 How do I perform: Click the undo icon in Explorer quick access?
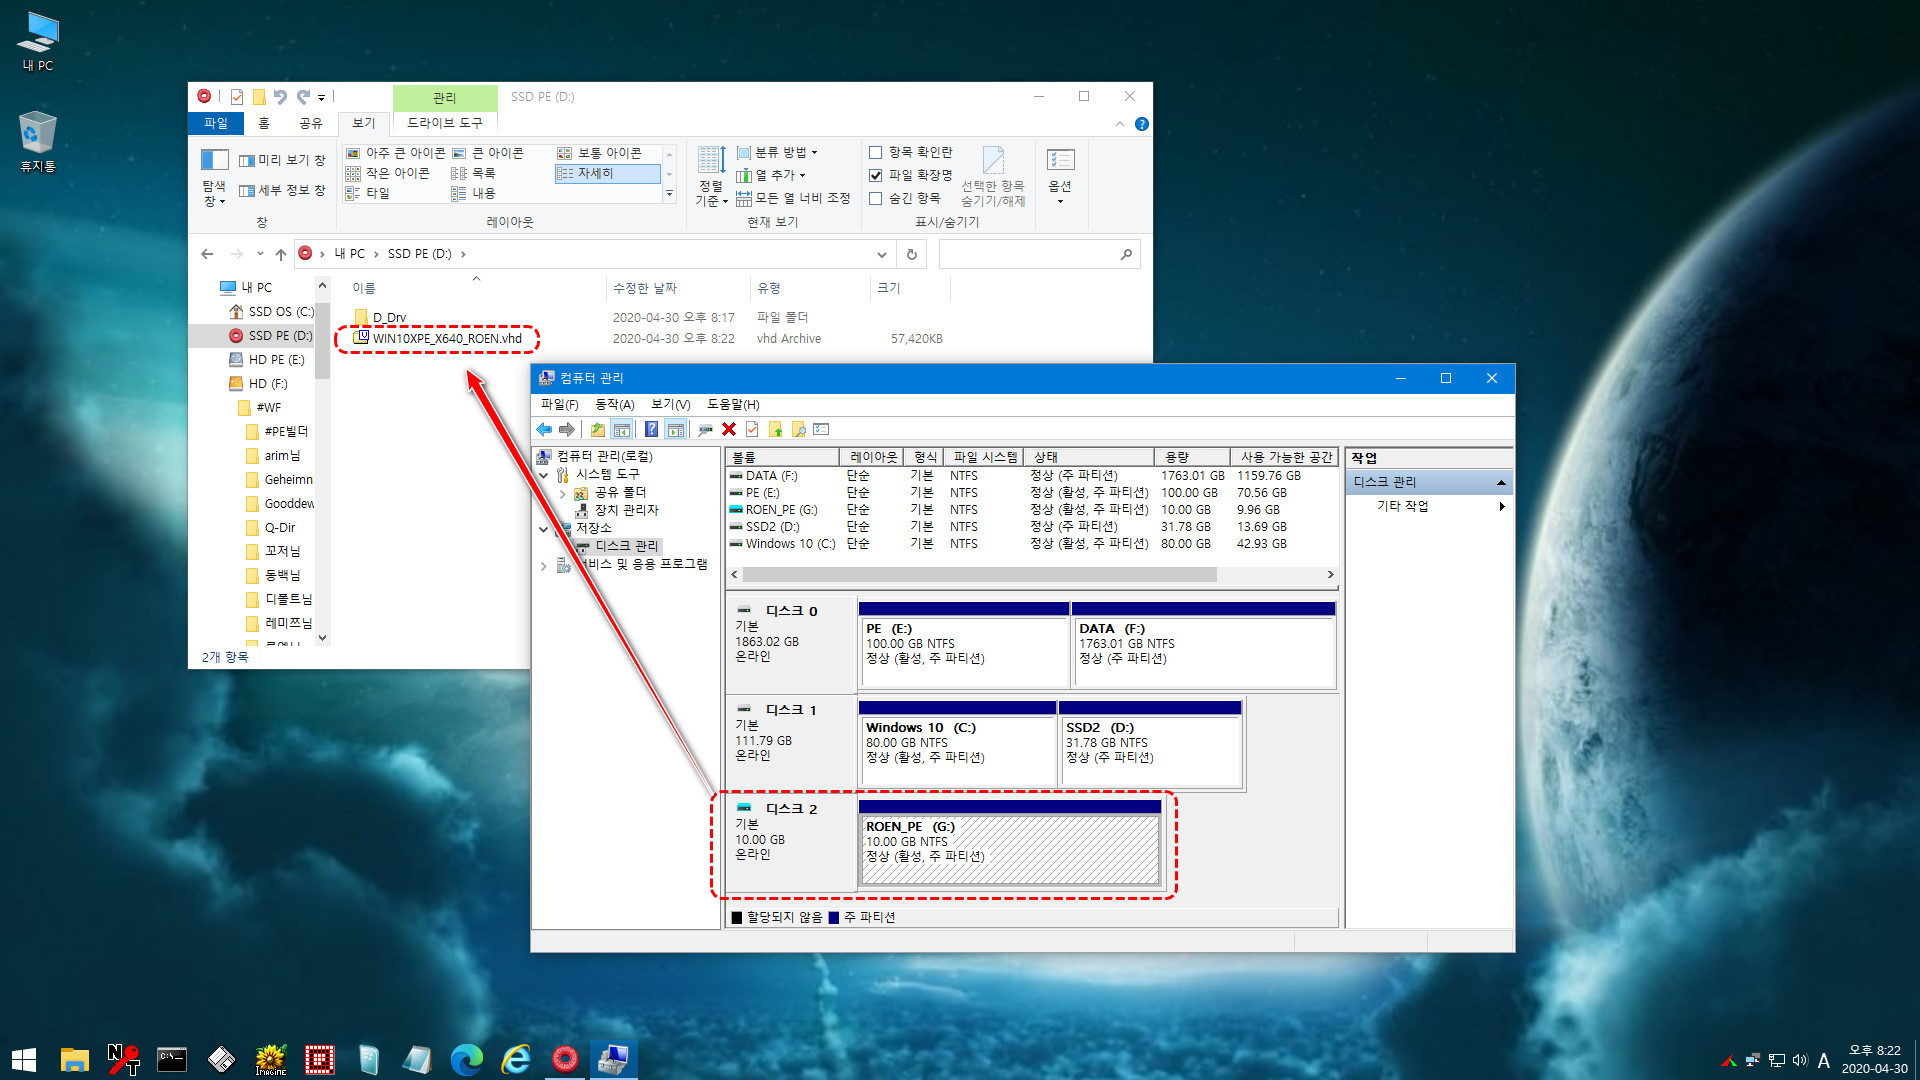(x=280, y=97)
